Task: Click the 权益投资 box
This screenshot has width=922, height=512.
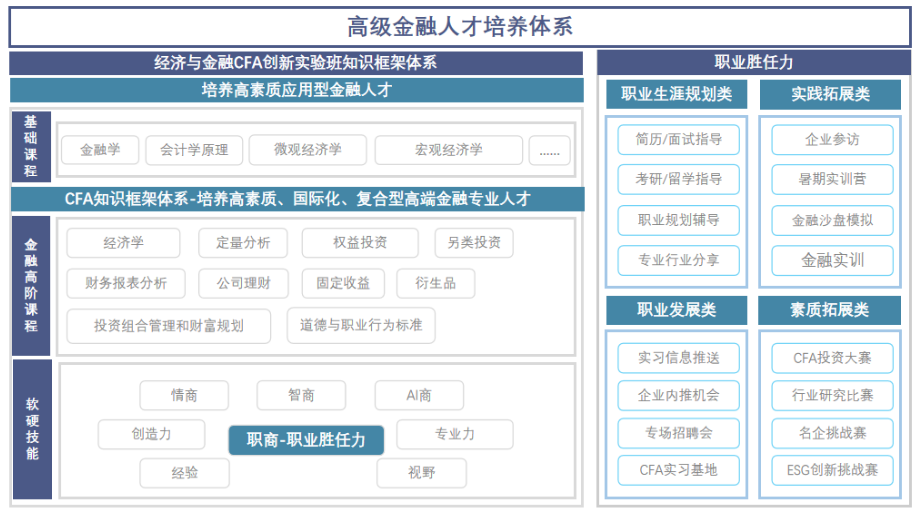Action: (360, 243)
